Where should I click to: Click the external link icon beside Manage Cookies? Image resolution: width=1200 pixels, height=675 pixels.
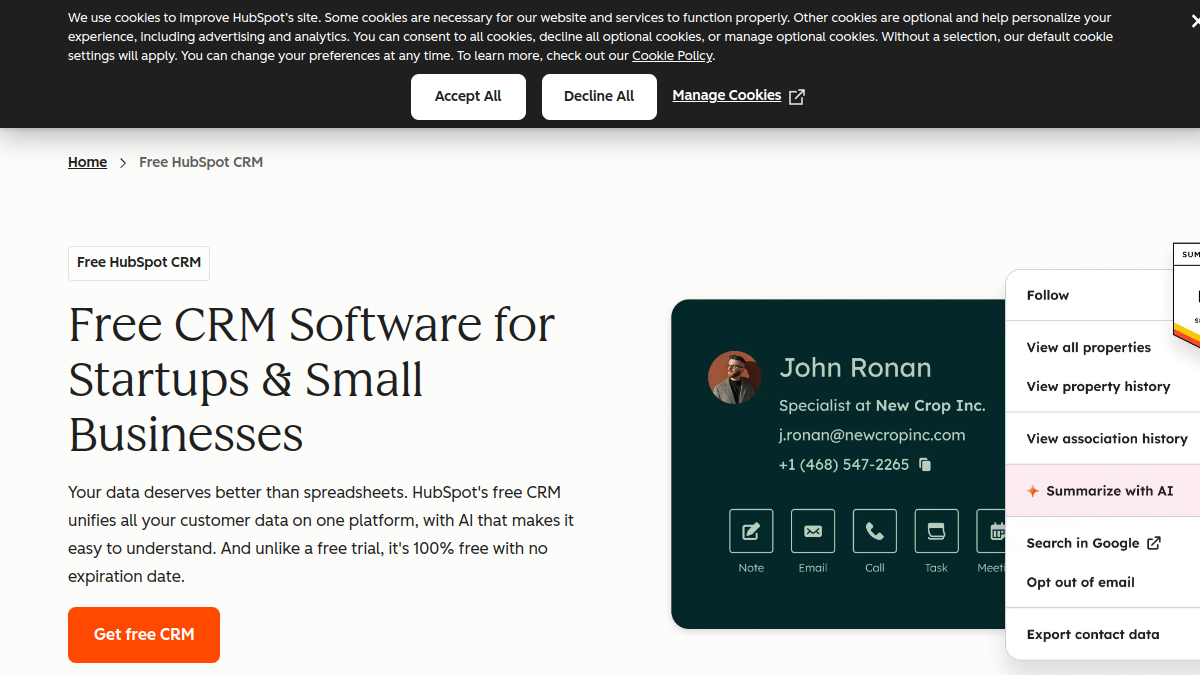pos(797,97)
